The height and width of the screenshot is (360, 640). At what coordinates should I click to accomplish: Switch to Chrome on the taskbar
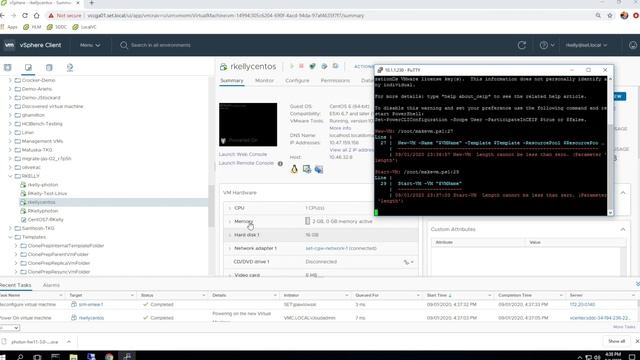click(109, 357)
